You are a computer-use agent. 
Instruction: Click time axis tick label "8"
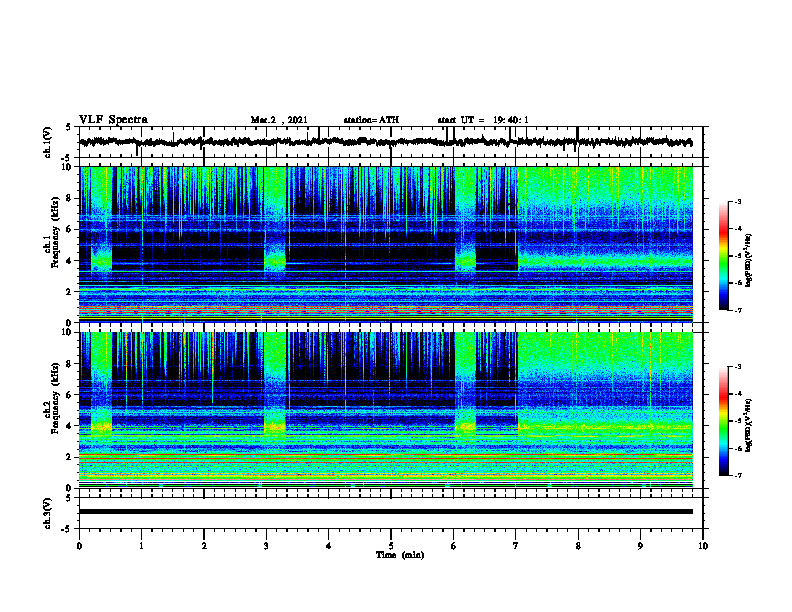pyautogui.click(x=578, y=546)
